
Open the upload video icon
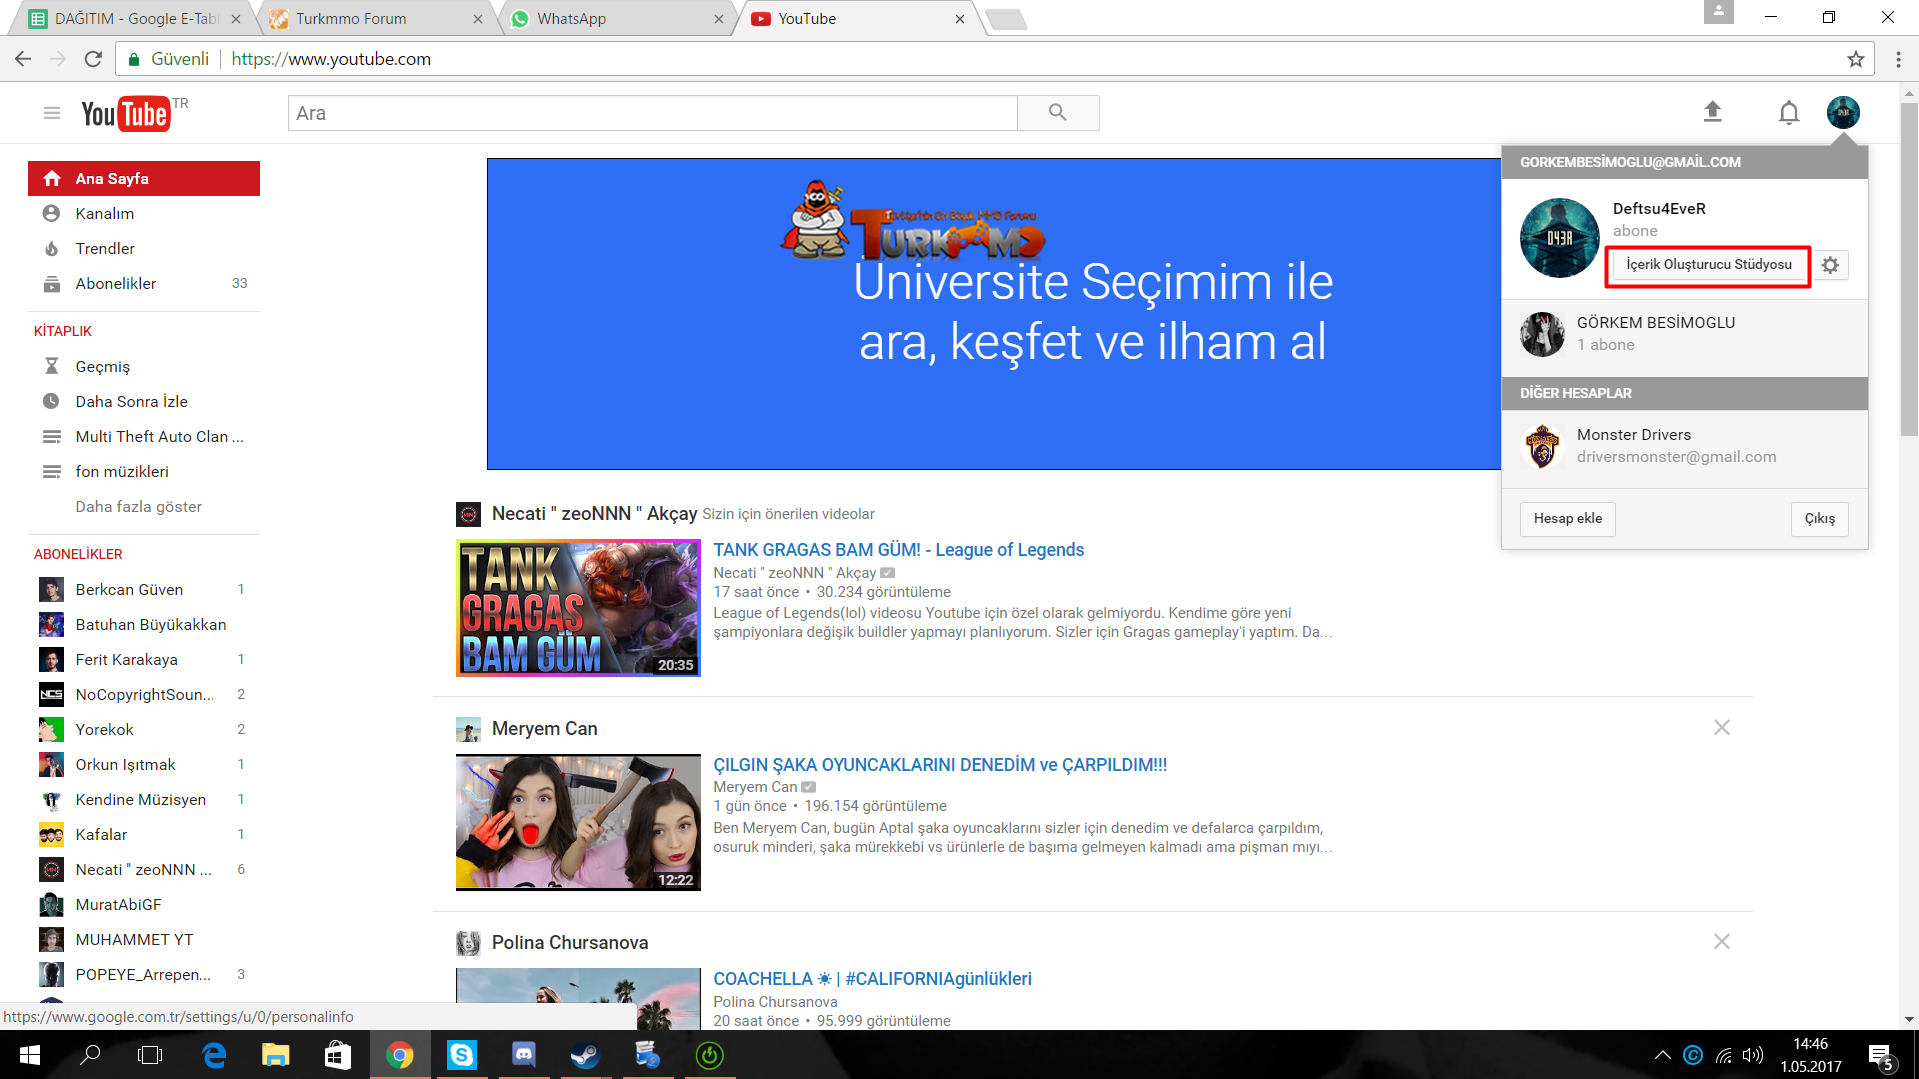1712,112
